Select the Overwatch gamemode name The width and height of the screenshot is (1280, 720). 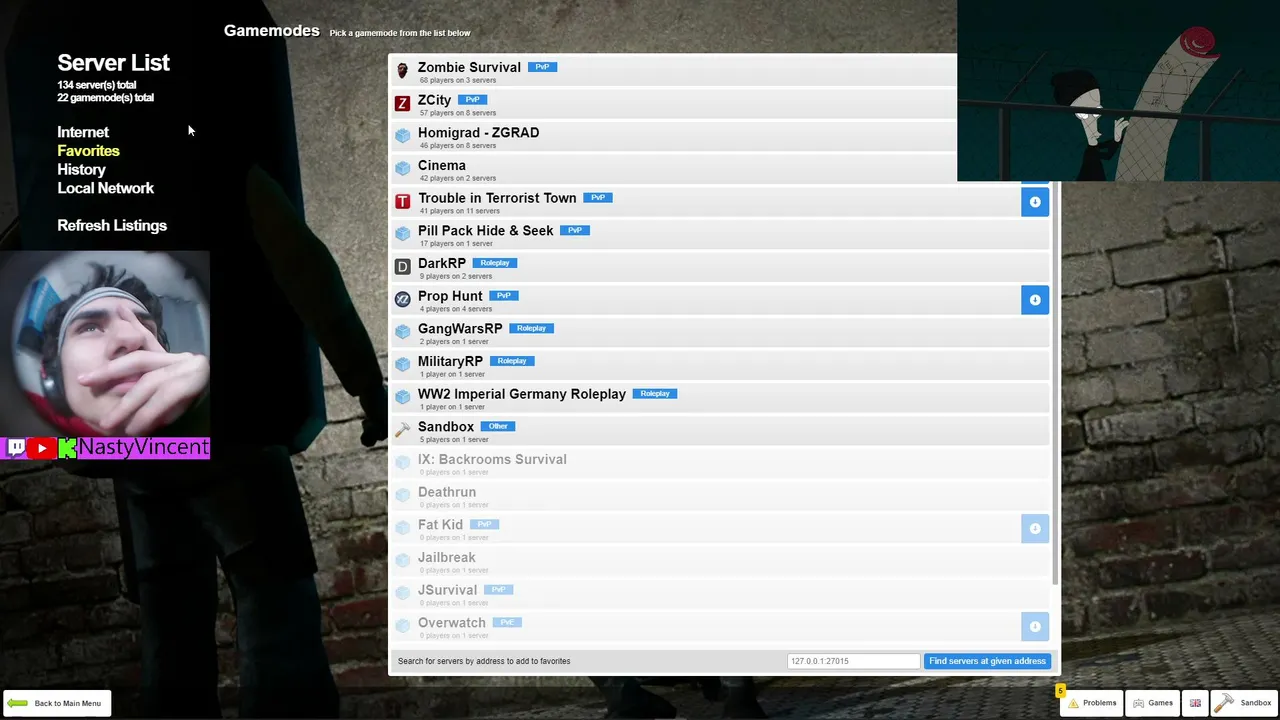tap(451, 623)
